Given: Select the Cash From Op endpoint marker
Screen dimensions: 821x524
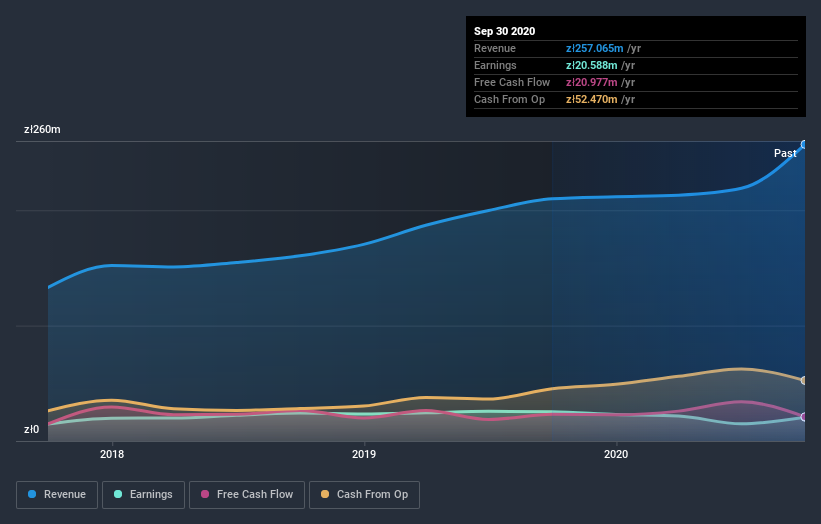Looking at the screenshot, I should (x=804, y=381).
